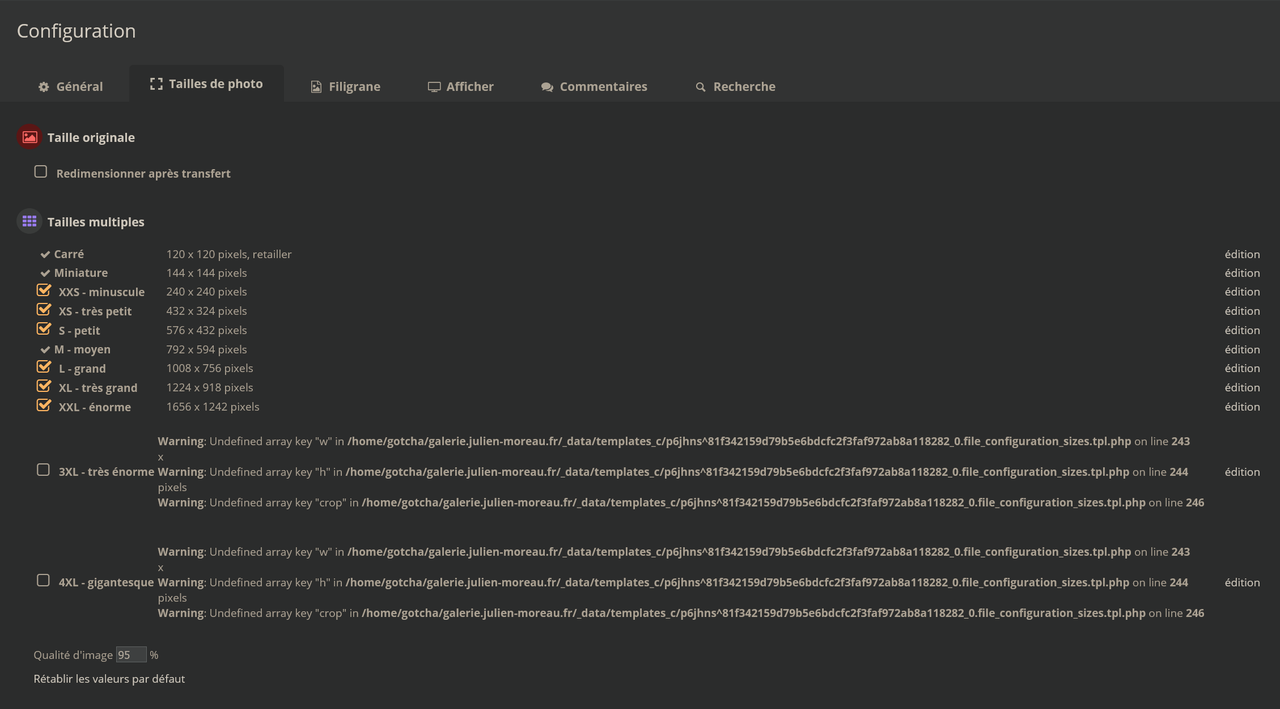Open édition for 3XL - très énorme
Image resolution: width=1280 pixels, height=709 pixels.
coord(1242,472)
